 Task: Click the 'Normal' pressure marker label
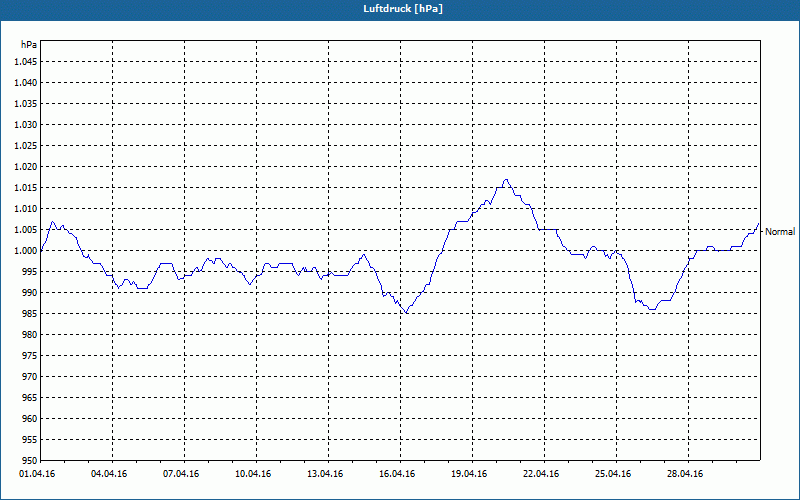(780, 232)
